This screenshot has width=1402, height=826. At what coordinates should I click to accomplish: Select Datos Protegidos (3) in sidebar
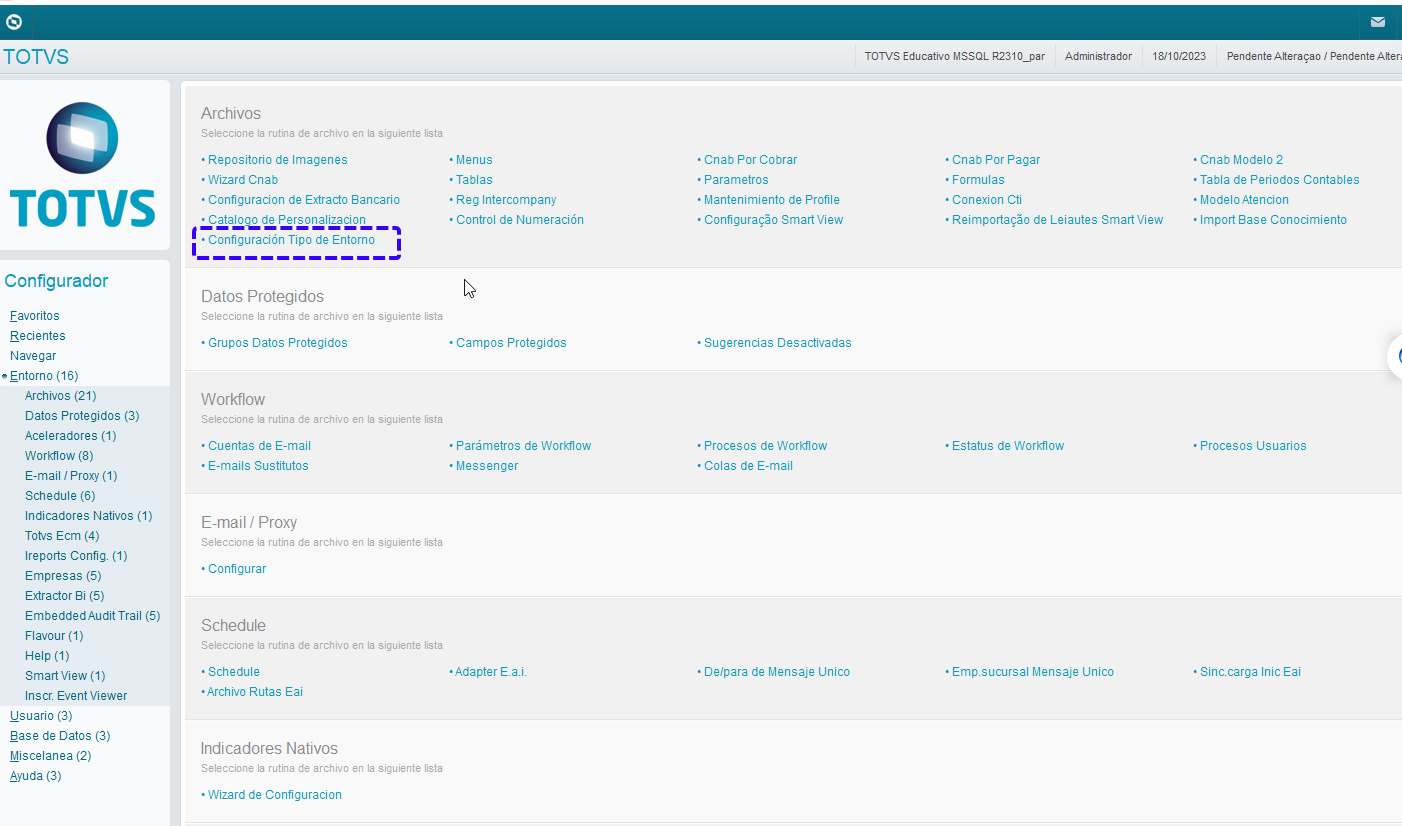click(82, 416)
